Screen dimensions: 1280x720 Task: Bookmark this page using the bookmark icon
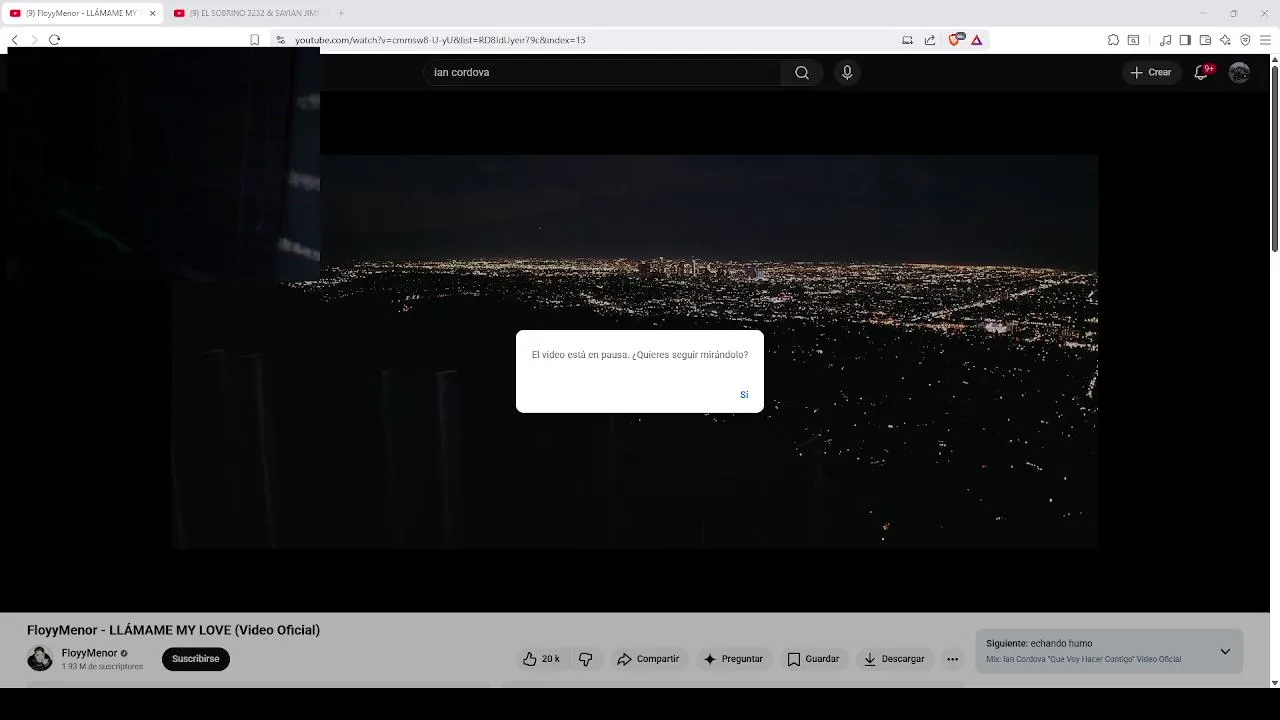coord(255,40)
